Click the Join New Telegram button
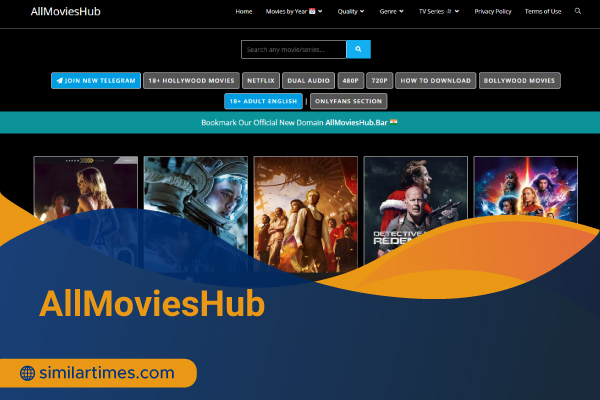 pos(96,80)
